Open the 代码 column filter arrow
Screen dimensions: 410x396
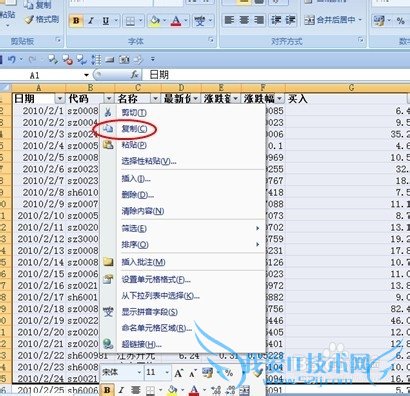(x=109, y=99)
